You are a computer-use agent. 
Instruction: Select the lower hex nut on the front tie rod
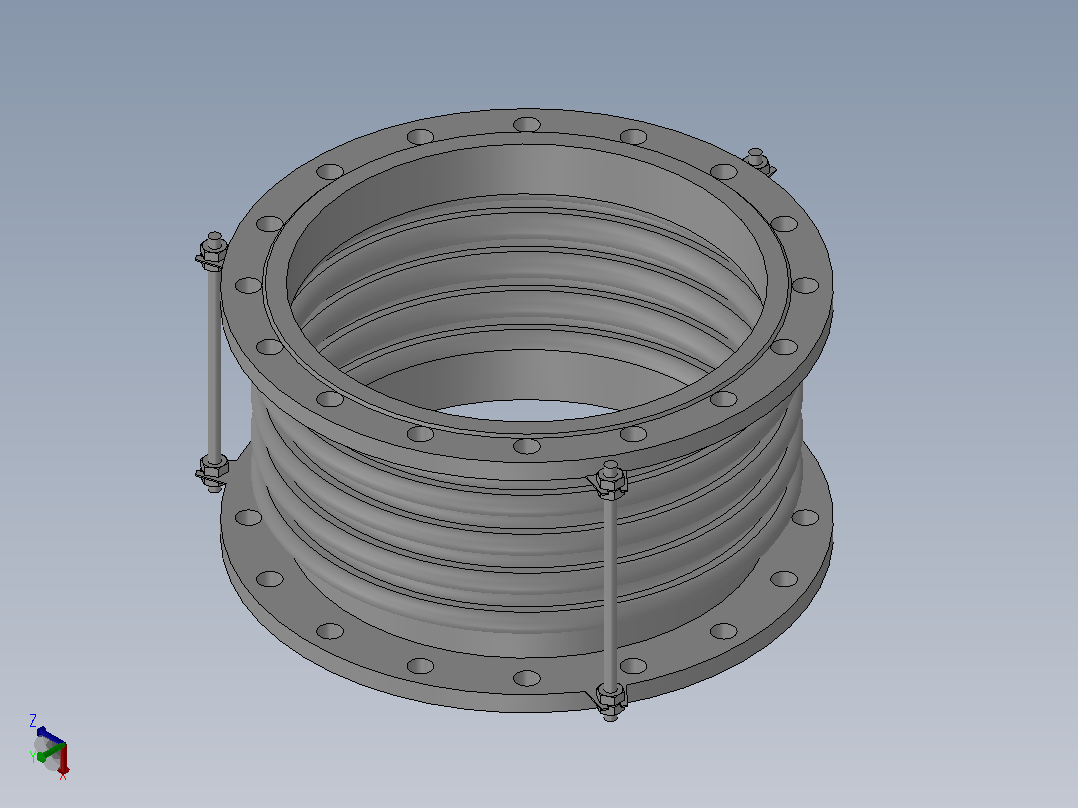609,699
